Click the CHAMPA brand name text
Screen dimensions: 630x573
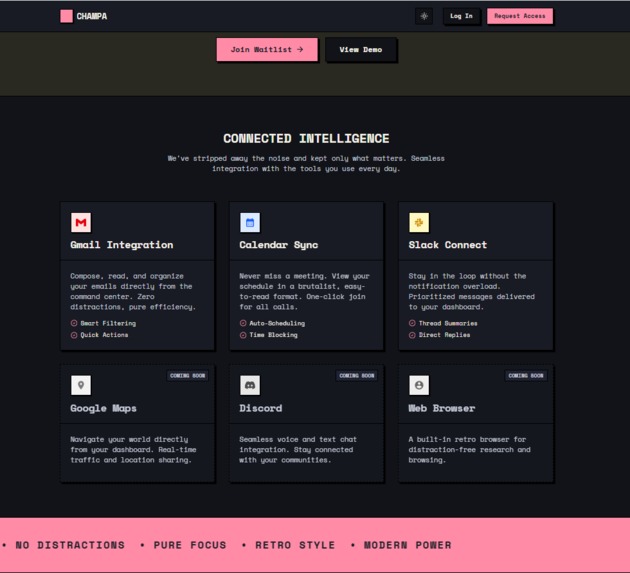coord(92,16)
